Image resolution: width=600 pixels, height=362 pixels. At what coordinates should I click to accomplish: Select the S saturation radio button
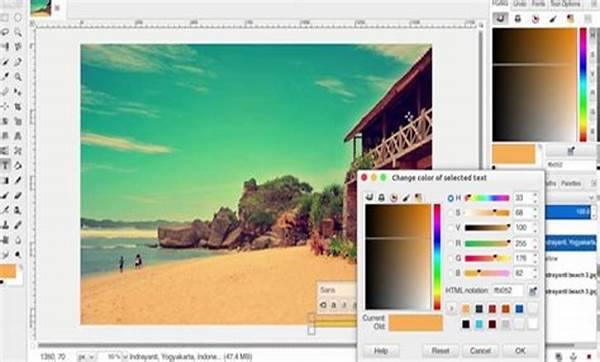[450, 213]
